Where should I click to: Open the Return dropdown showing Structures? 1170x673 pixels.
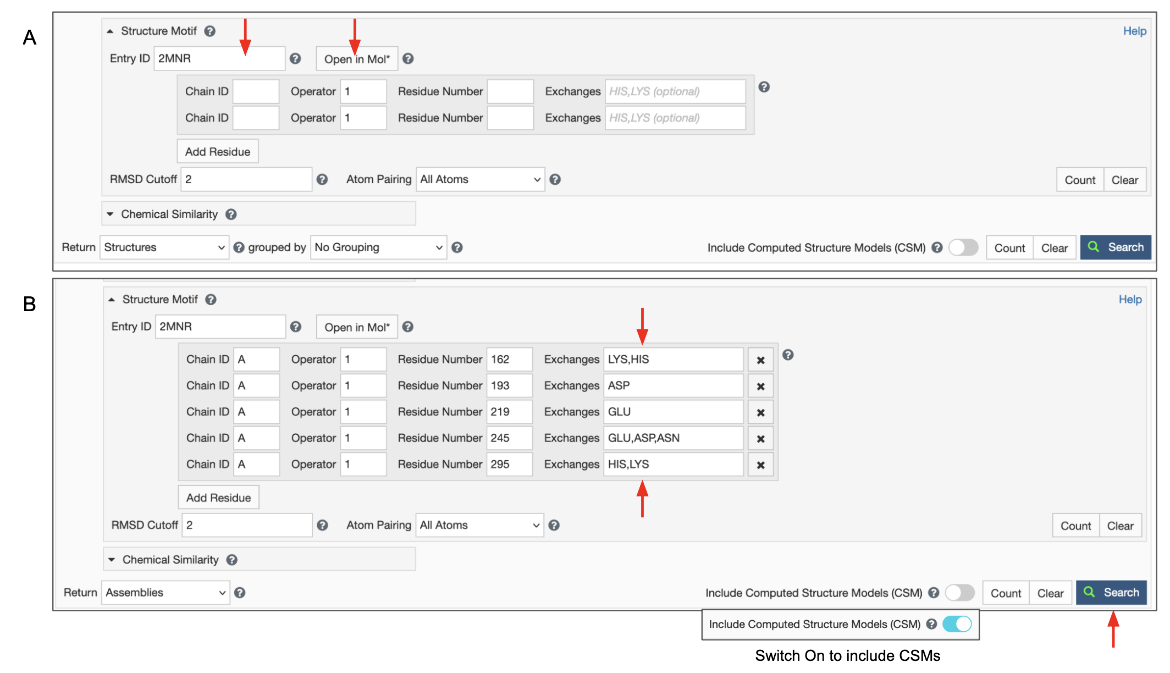165,247
